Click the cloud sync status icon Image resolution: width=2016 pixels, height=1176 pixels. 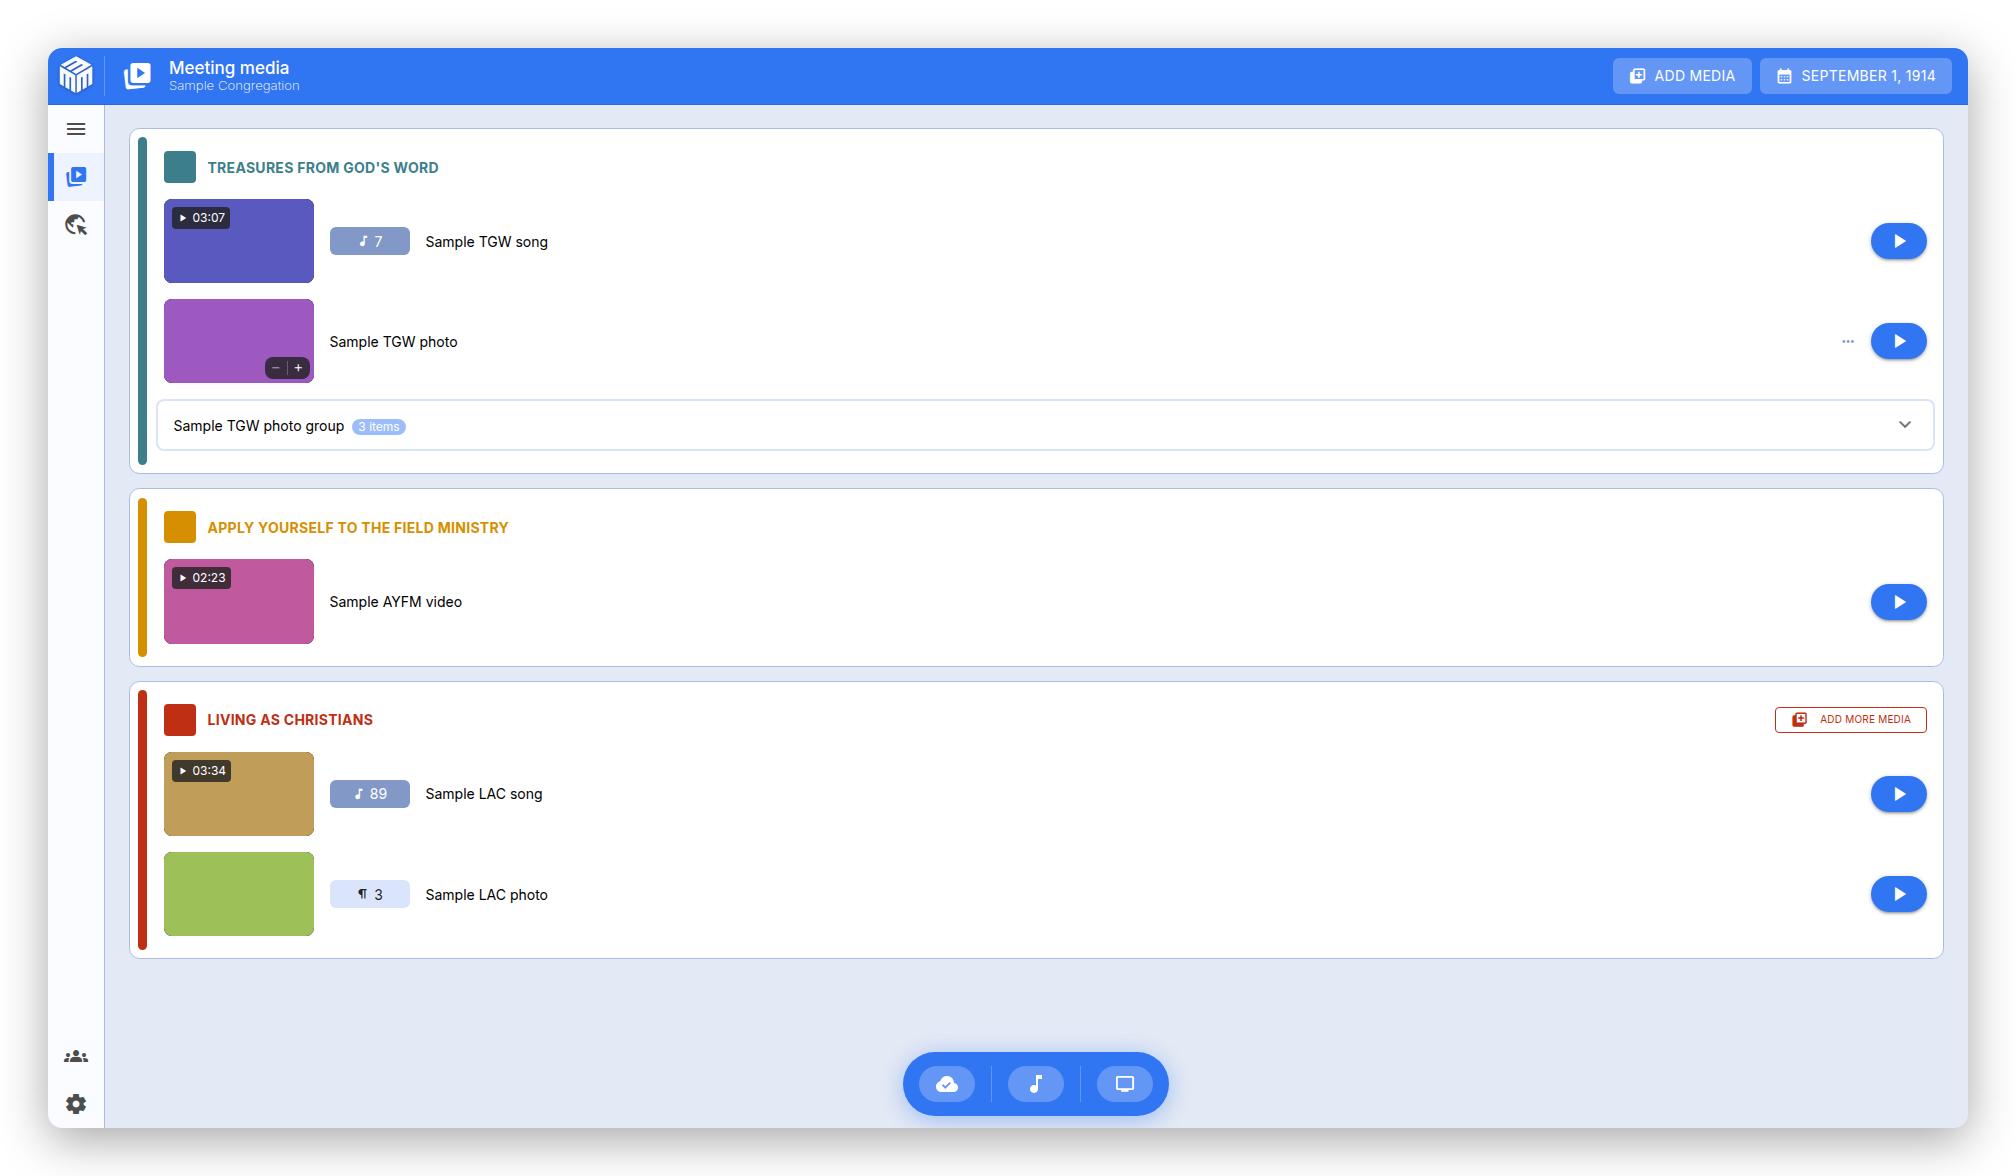pos(947,1084)
